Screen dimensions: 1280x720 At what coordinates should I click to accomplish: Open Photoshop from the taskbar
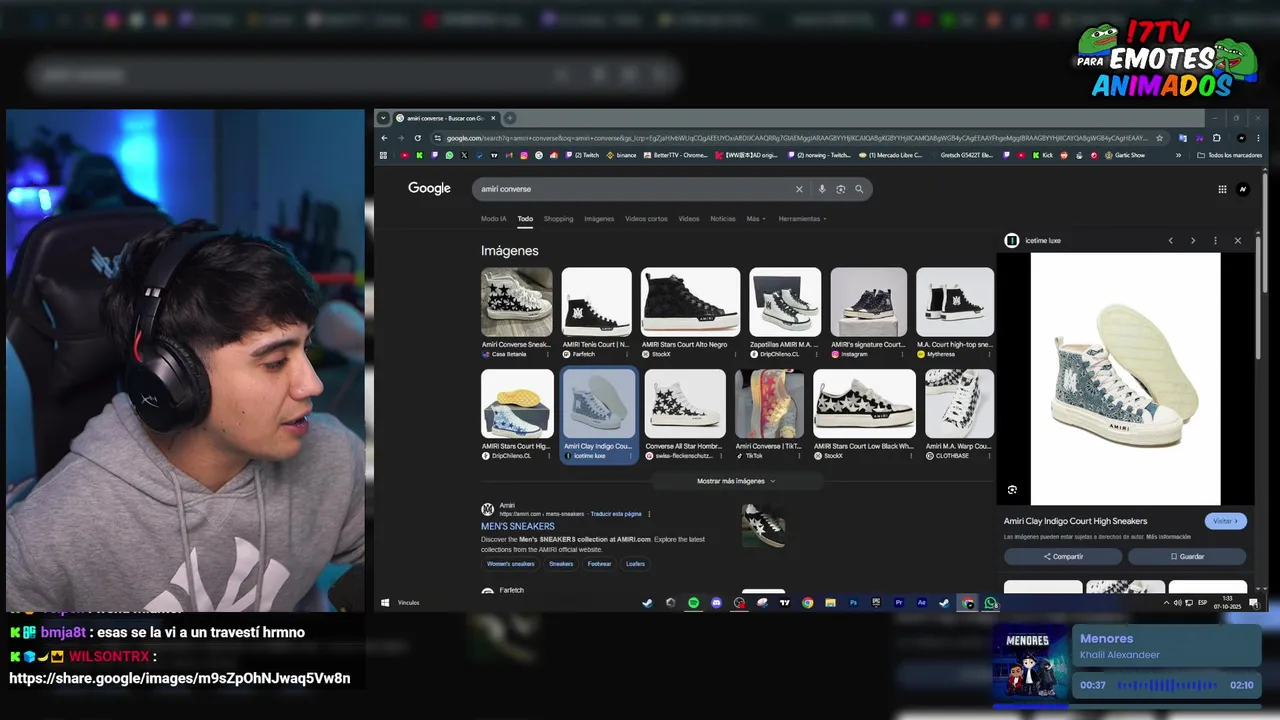(x=853, y=603)
